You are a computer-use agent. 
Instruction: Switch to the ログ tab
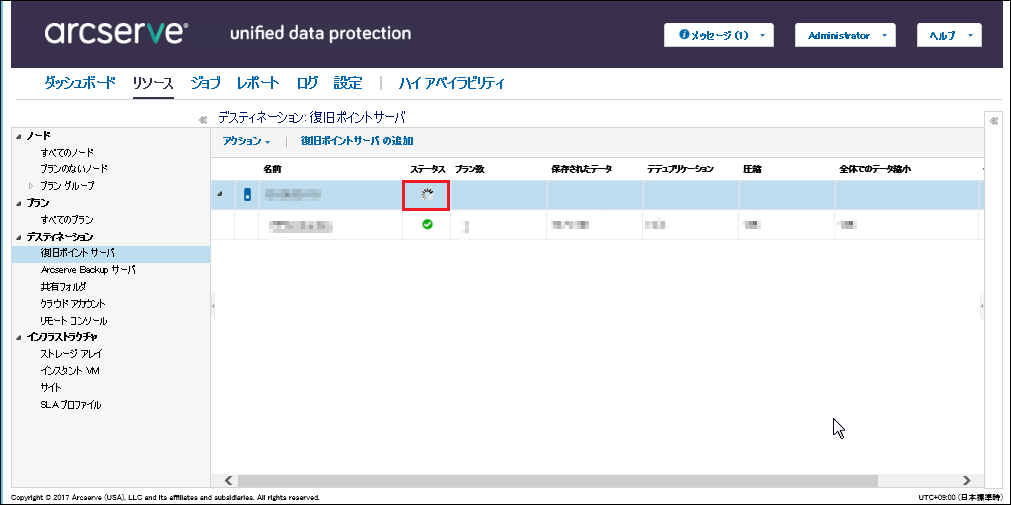point(307,83)
